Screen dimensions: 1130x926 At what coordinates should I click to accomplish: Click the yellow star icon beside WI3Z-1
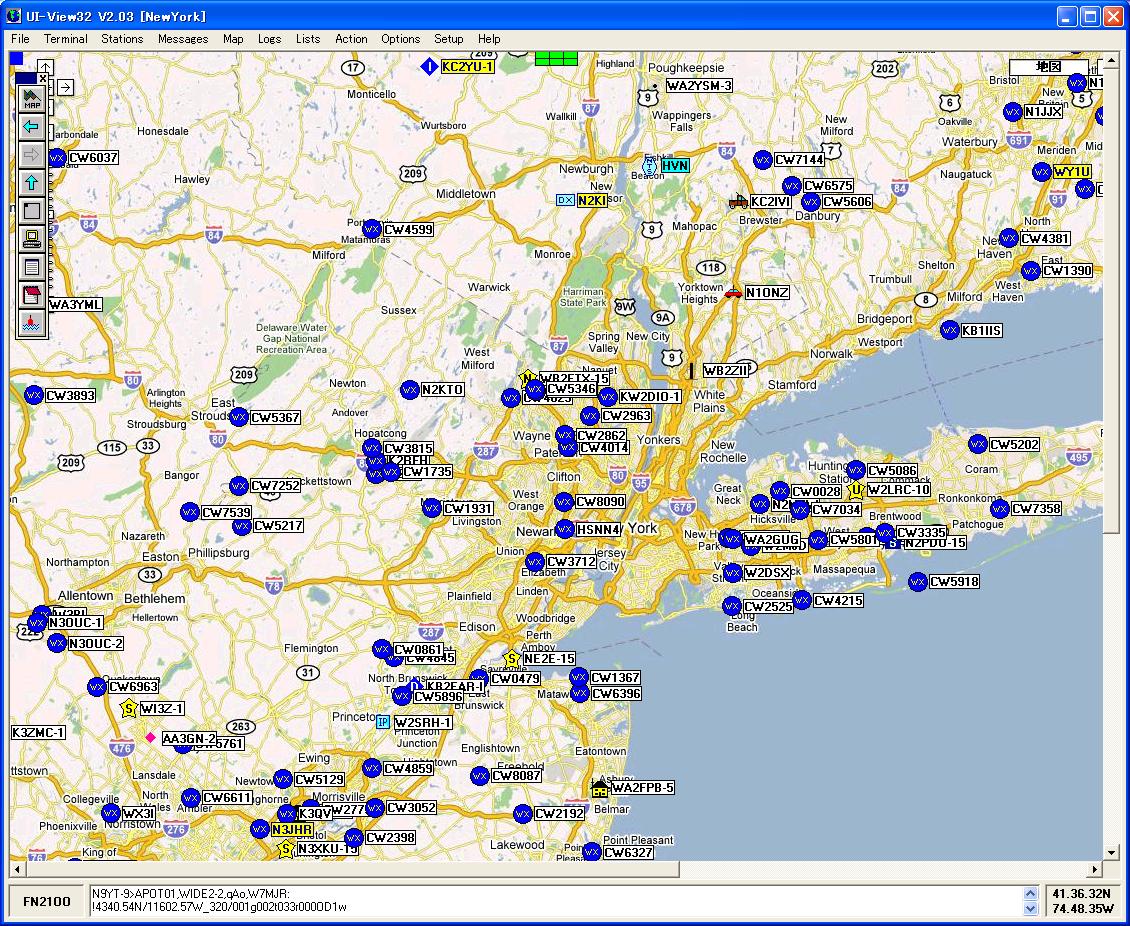click(128, 708)
